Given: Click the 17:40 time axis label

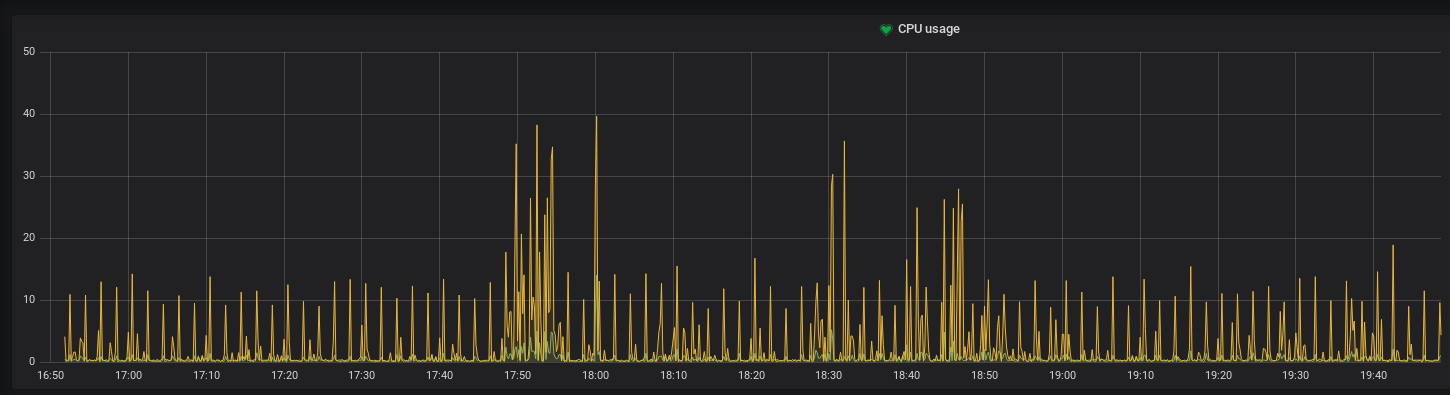Looking at the screenshot, I should pos(440,375).
